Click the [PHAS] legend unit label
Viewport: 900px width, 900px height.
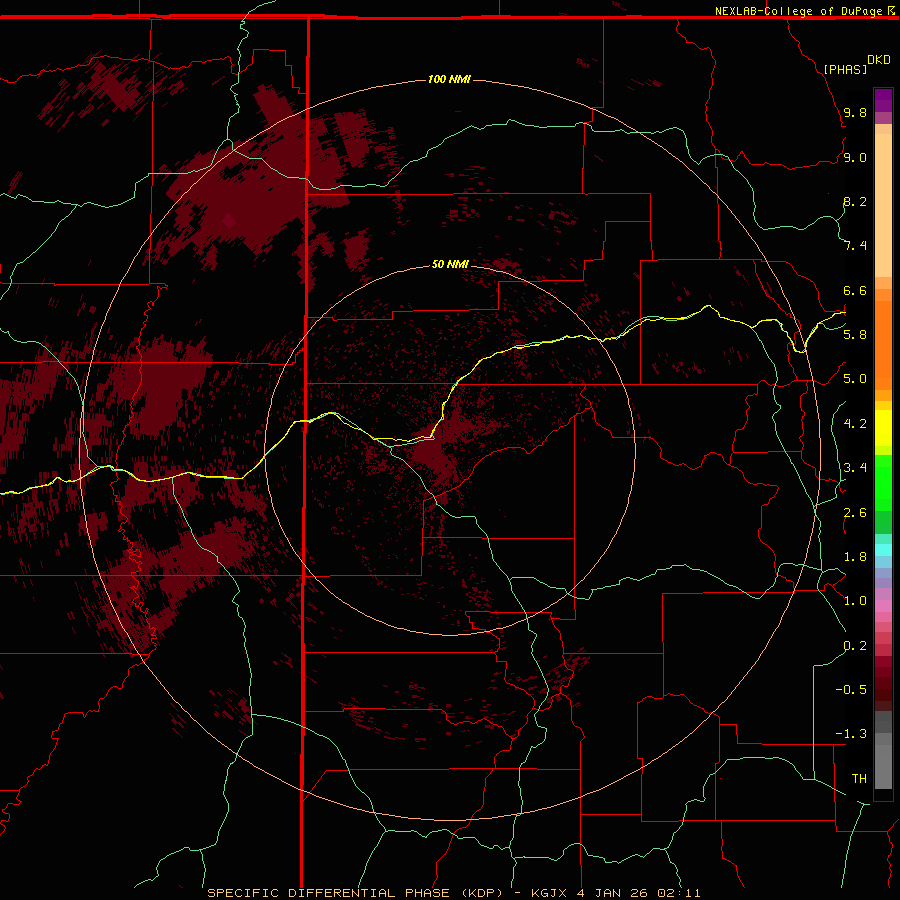tap(845, 69)
